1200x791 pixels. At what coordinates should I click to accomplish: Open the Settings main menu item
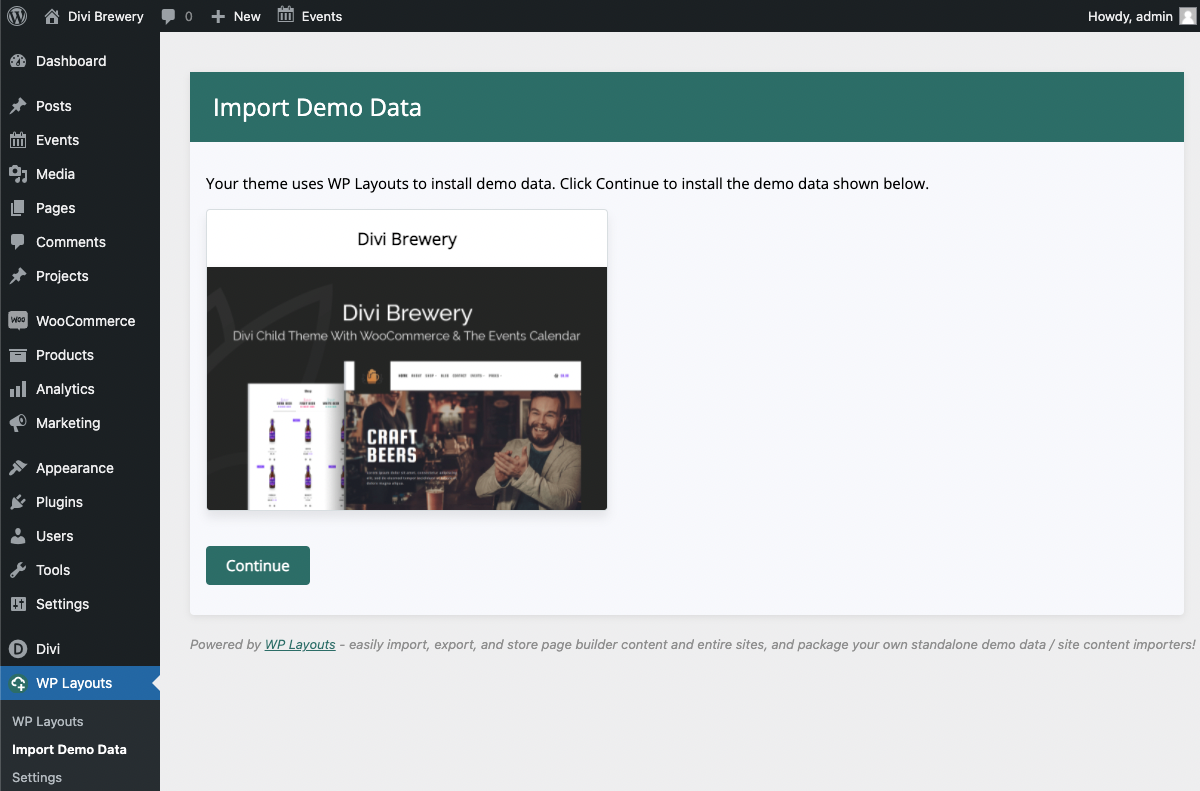click(x=80, y=604)
